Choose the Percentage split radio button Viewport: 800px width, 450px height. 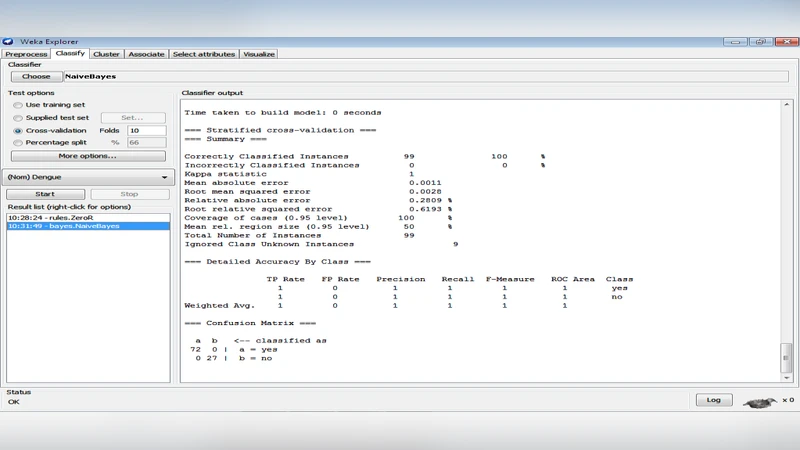pos(18,143)
